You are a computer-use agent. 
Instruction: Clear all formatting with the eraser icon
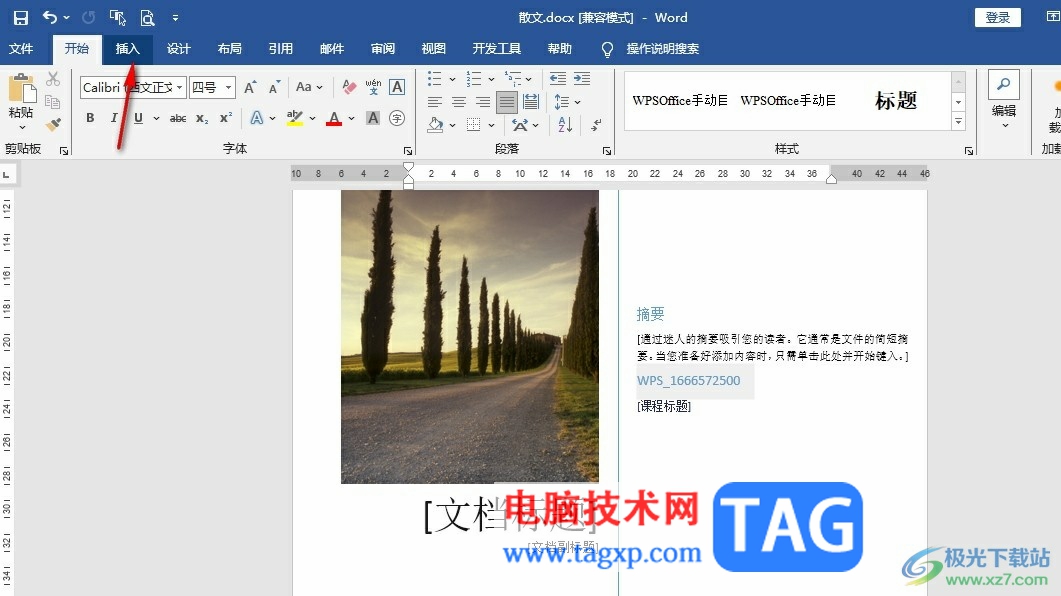[x=349, y=87]
